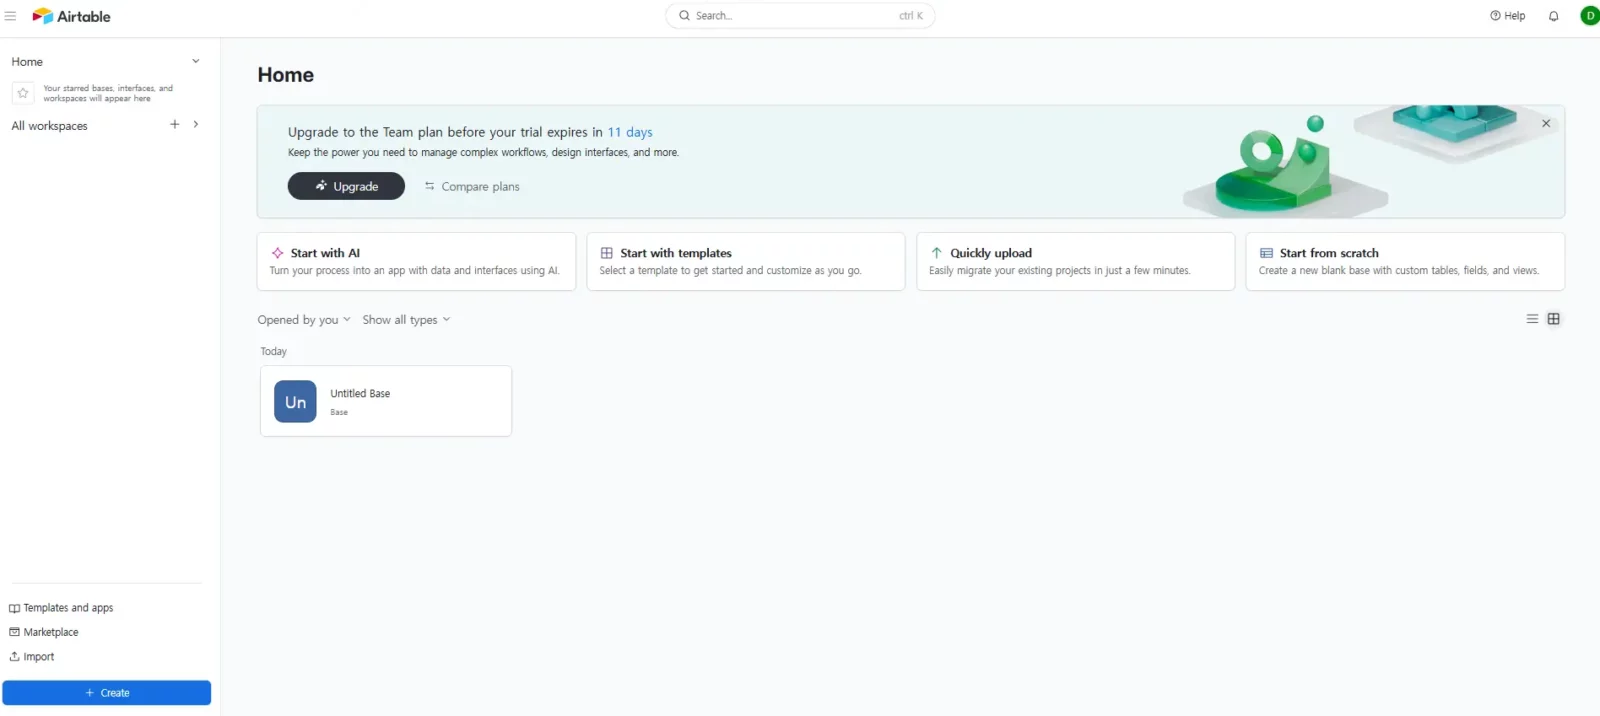This screenshot has width=1600, height=716.
Task: Switch to list view
Action: 1532,319
